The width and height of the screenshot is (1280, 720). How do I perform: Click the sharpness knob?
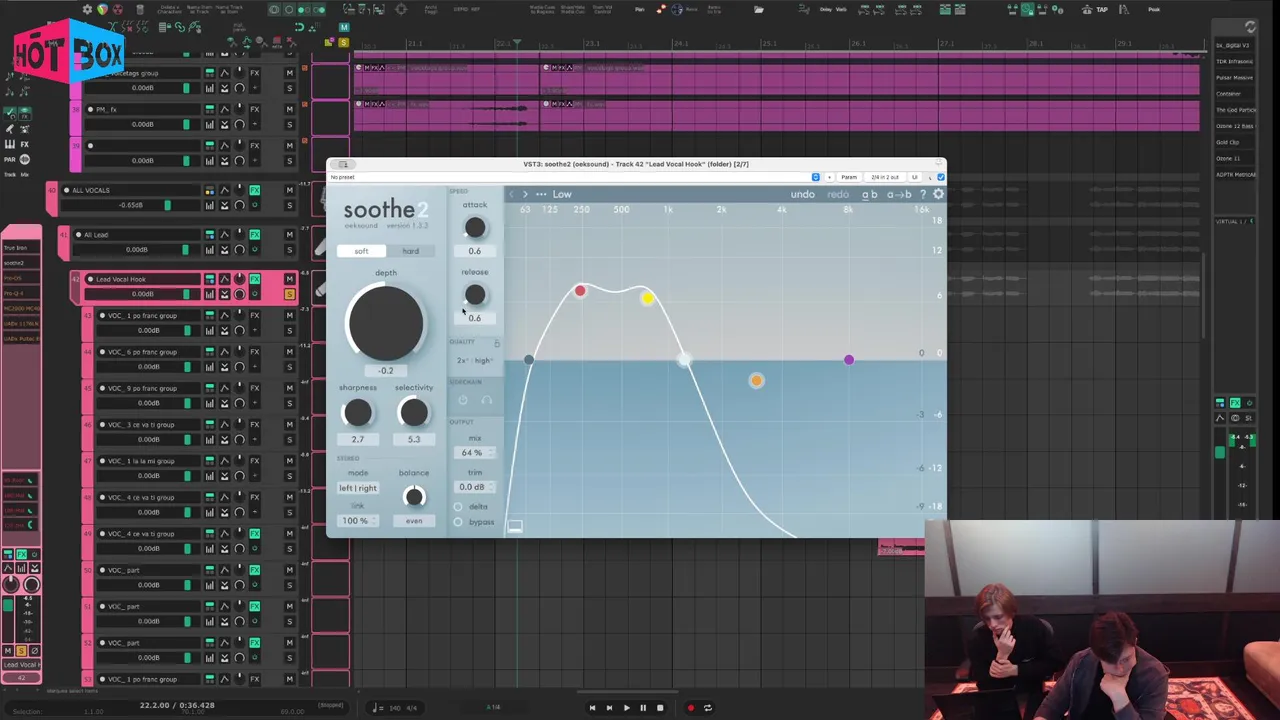(357, 413)
